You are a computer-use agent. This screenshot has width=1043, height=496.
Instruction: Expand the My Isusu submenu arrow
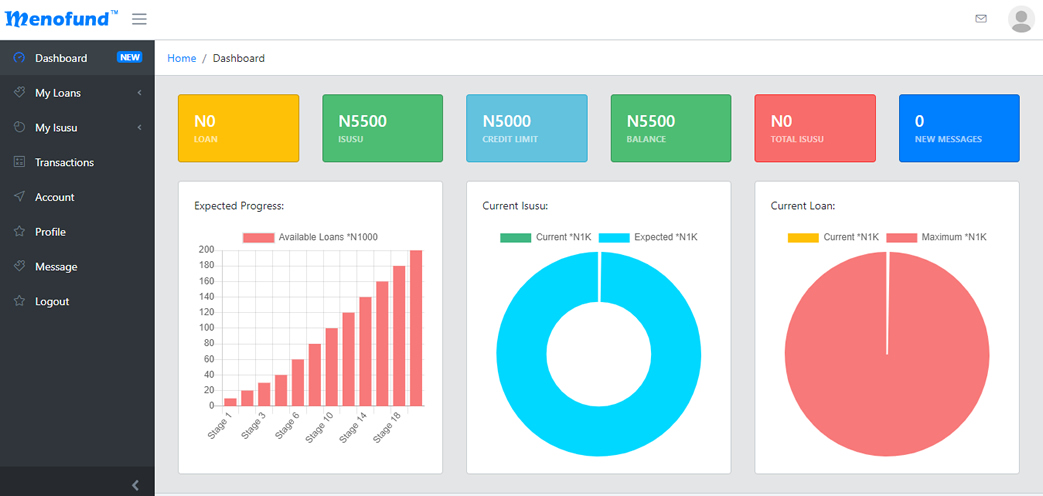tap(139, 128)
